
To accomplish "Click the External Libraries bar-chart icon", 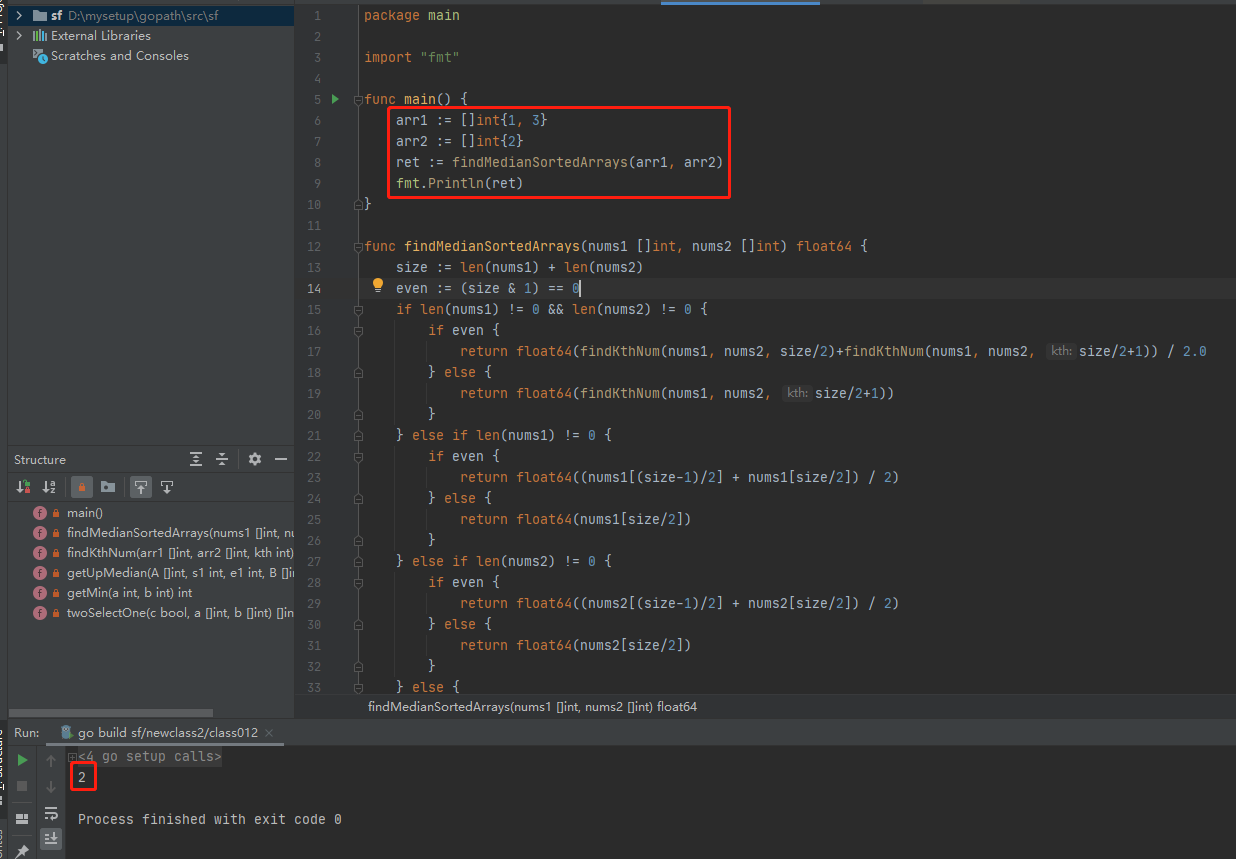I will (40, 36).
